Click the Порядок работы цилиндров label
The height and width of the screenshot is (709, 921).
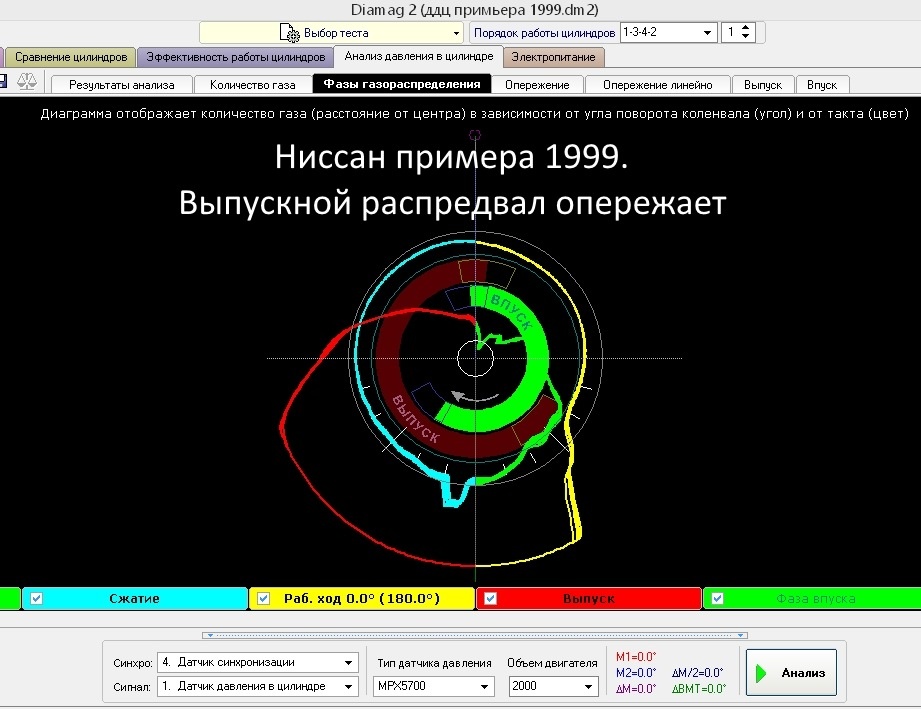[x=544, y=33]
